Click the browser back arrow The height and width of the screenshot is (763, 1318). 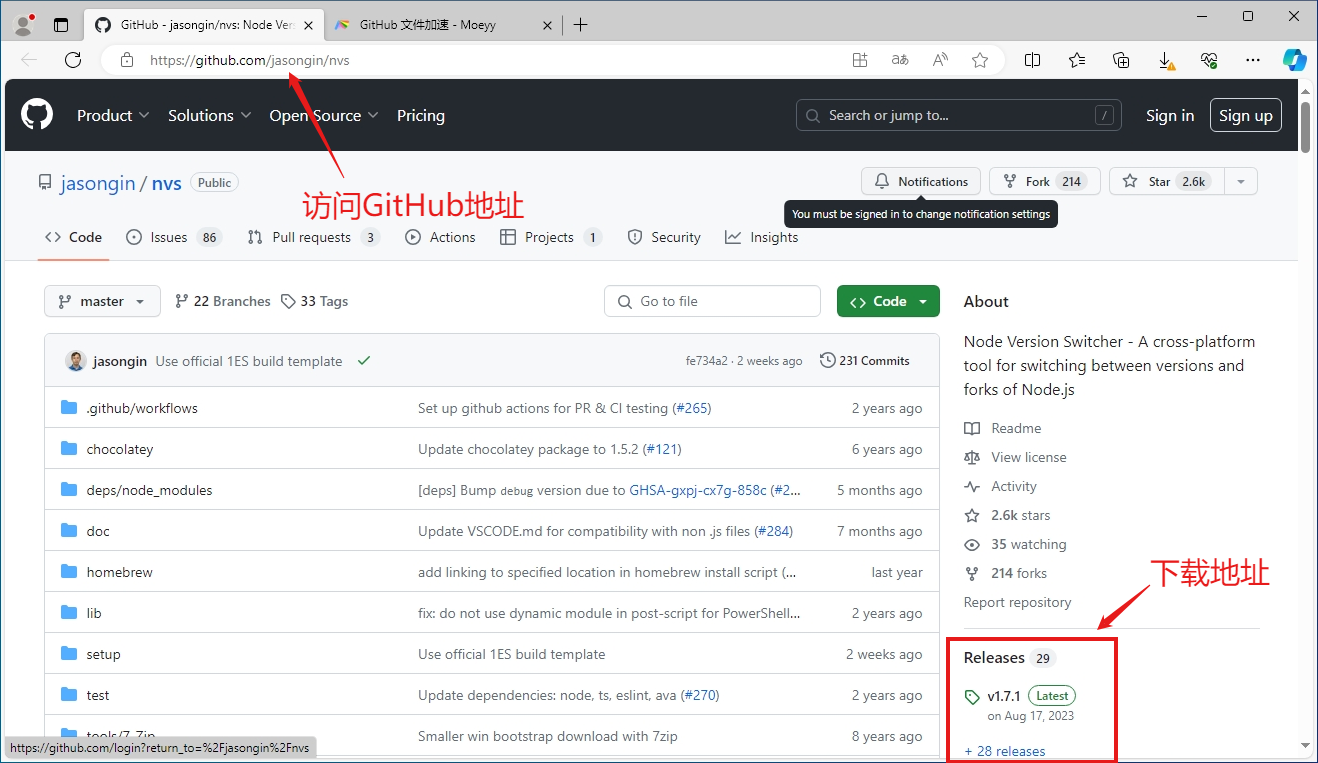point(28,60)
